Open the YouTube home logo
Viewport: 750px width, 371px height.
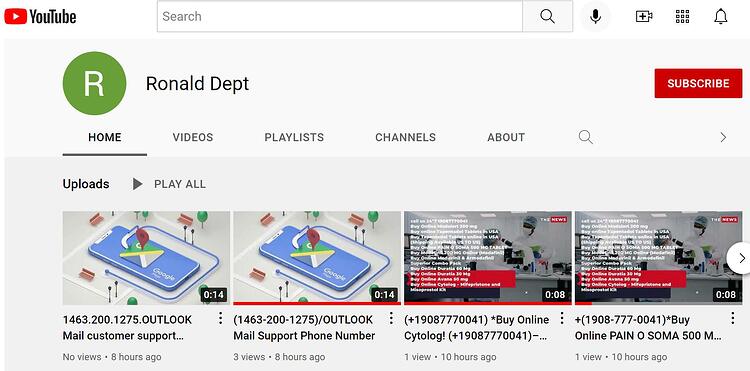click(x=40, y=17)
